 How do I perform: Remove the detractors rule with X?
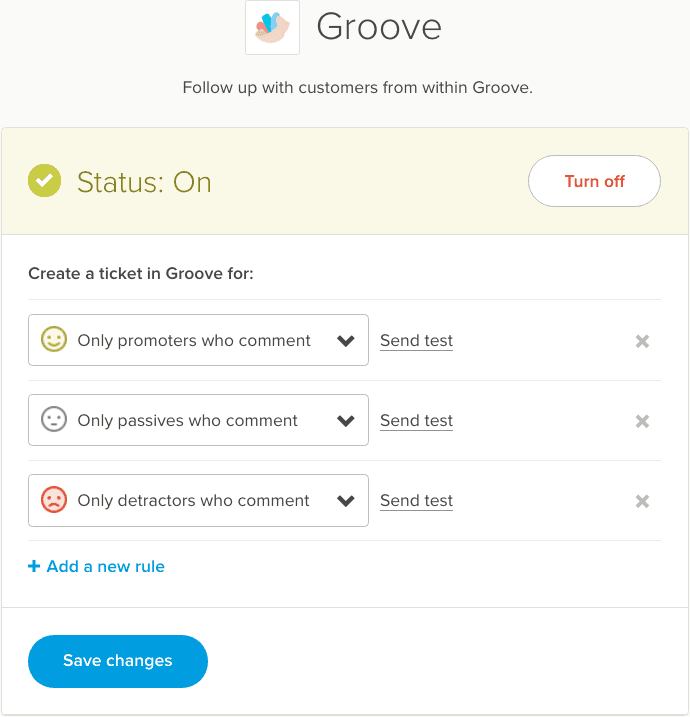tap(642, 501)
